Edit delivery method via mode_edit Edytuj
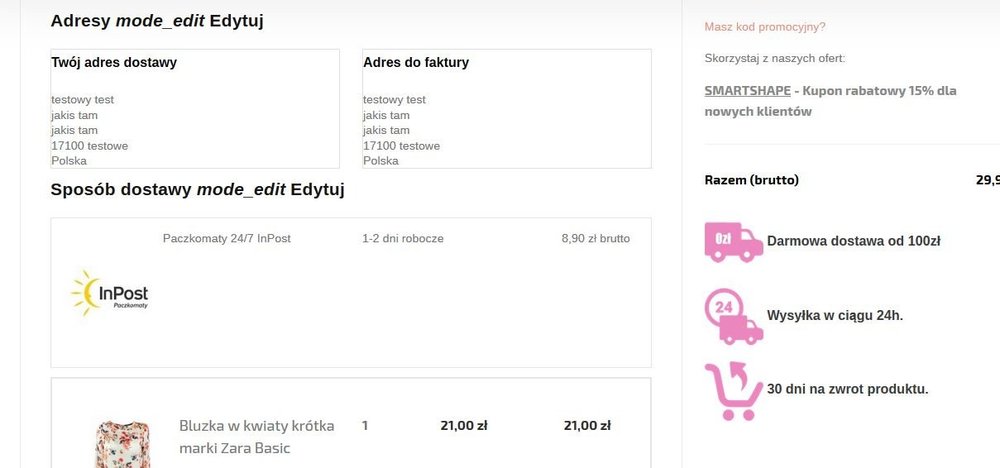This screenshot has width=1000, height=468. pos(270,190)
